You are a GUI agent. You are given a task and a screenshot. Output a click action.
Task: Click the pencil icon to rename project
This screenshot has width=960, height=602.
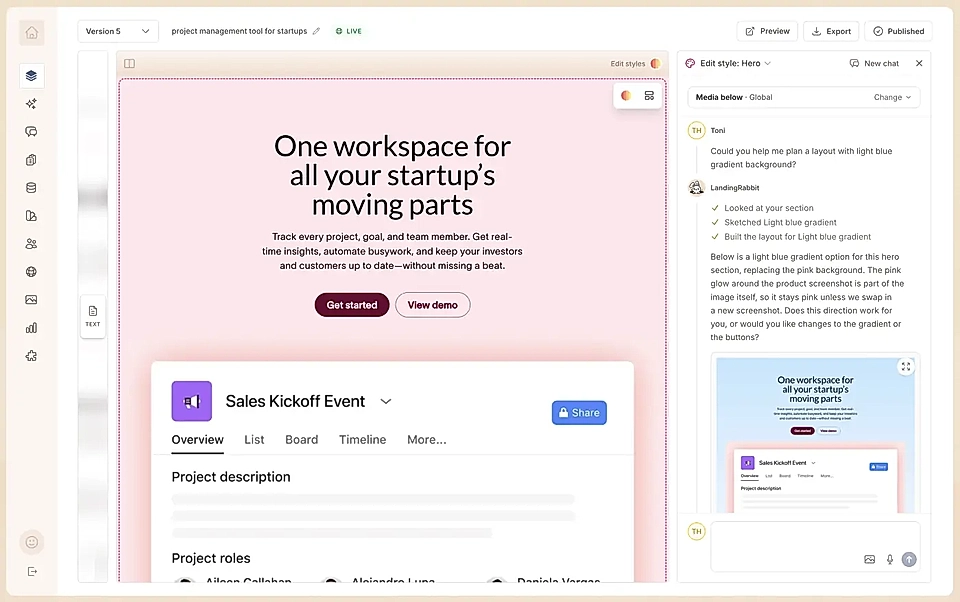coord(316,31)
